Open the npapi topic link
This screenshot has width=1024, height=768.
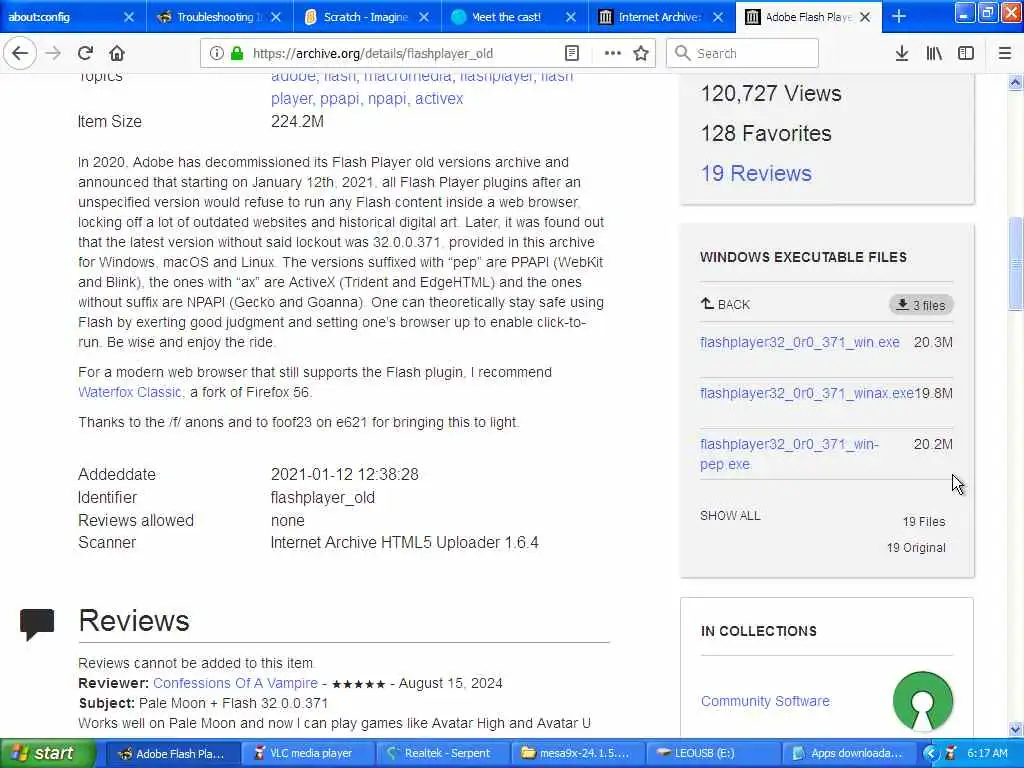[387, 99]
